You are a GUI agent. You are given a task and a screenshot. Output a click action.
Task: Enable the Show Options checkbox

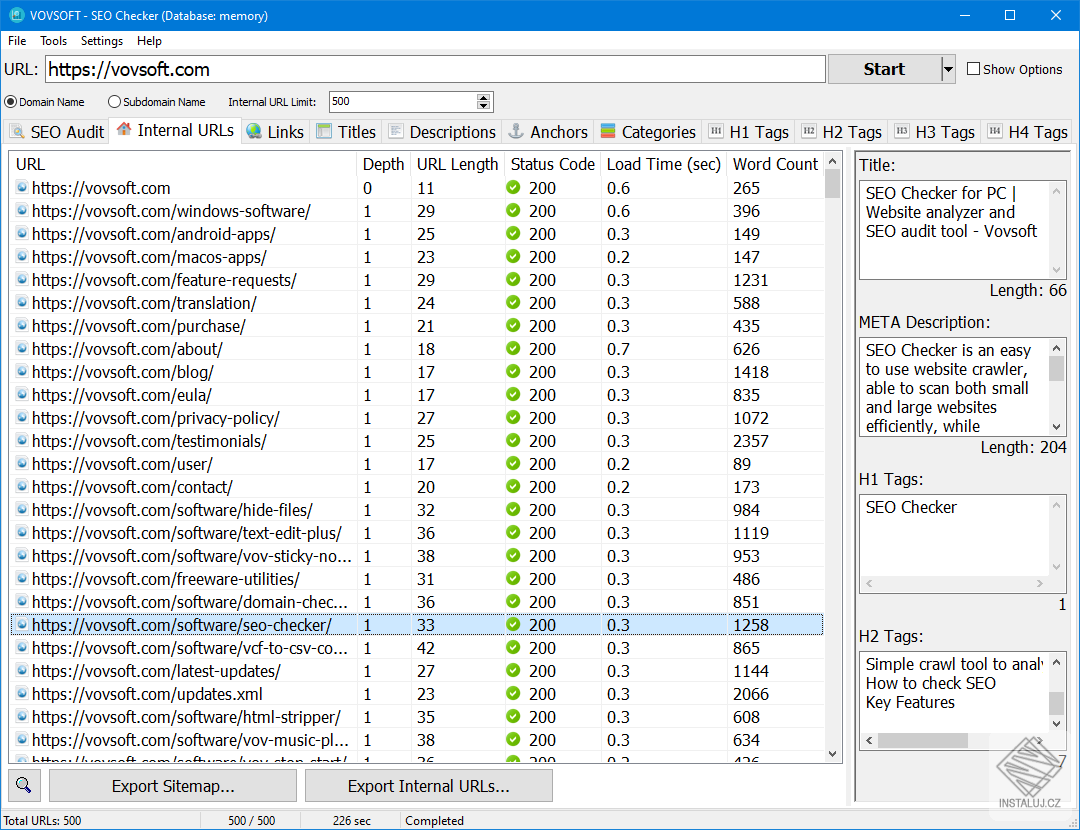973,68
